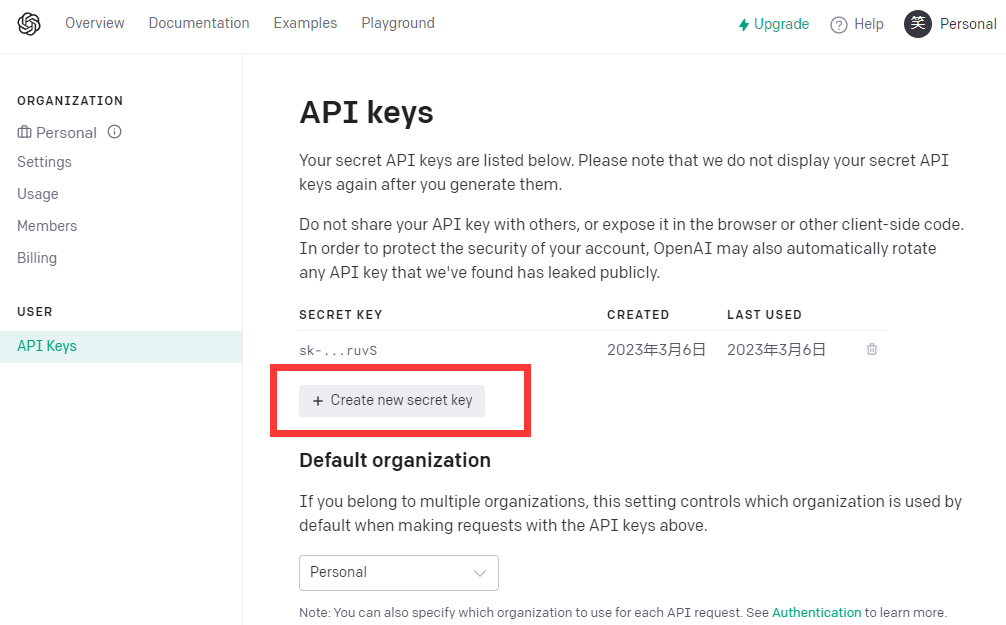Open the Billing section
Viewport: 1006px width, 625px height.
click(37, 258)
